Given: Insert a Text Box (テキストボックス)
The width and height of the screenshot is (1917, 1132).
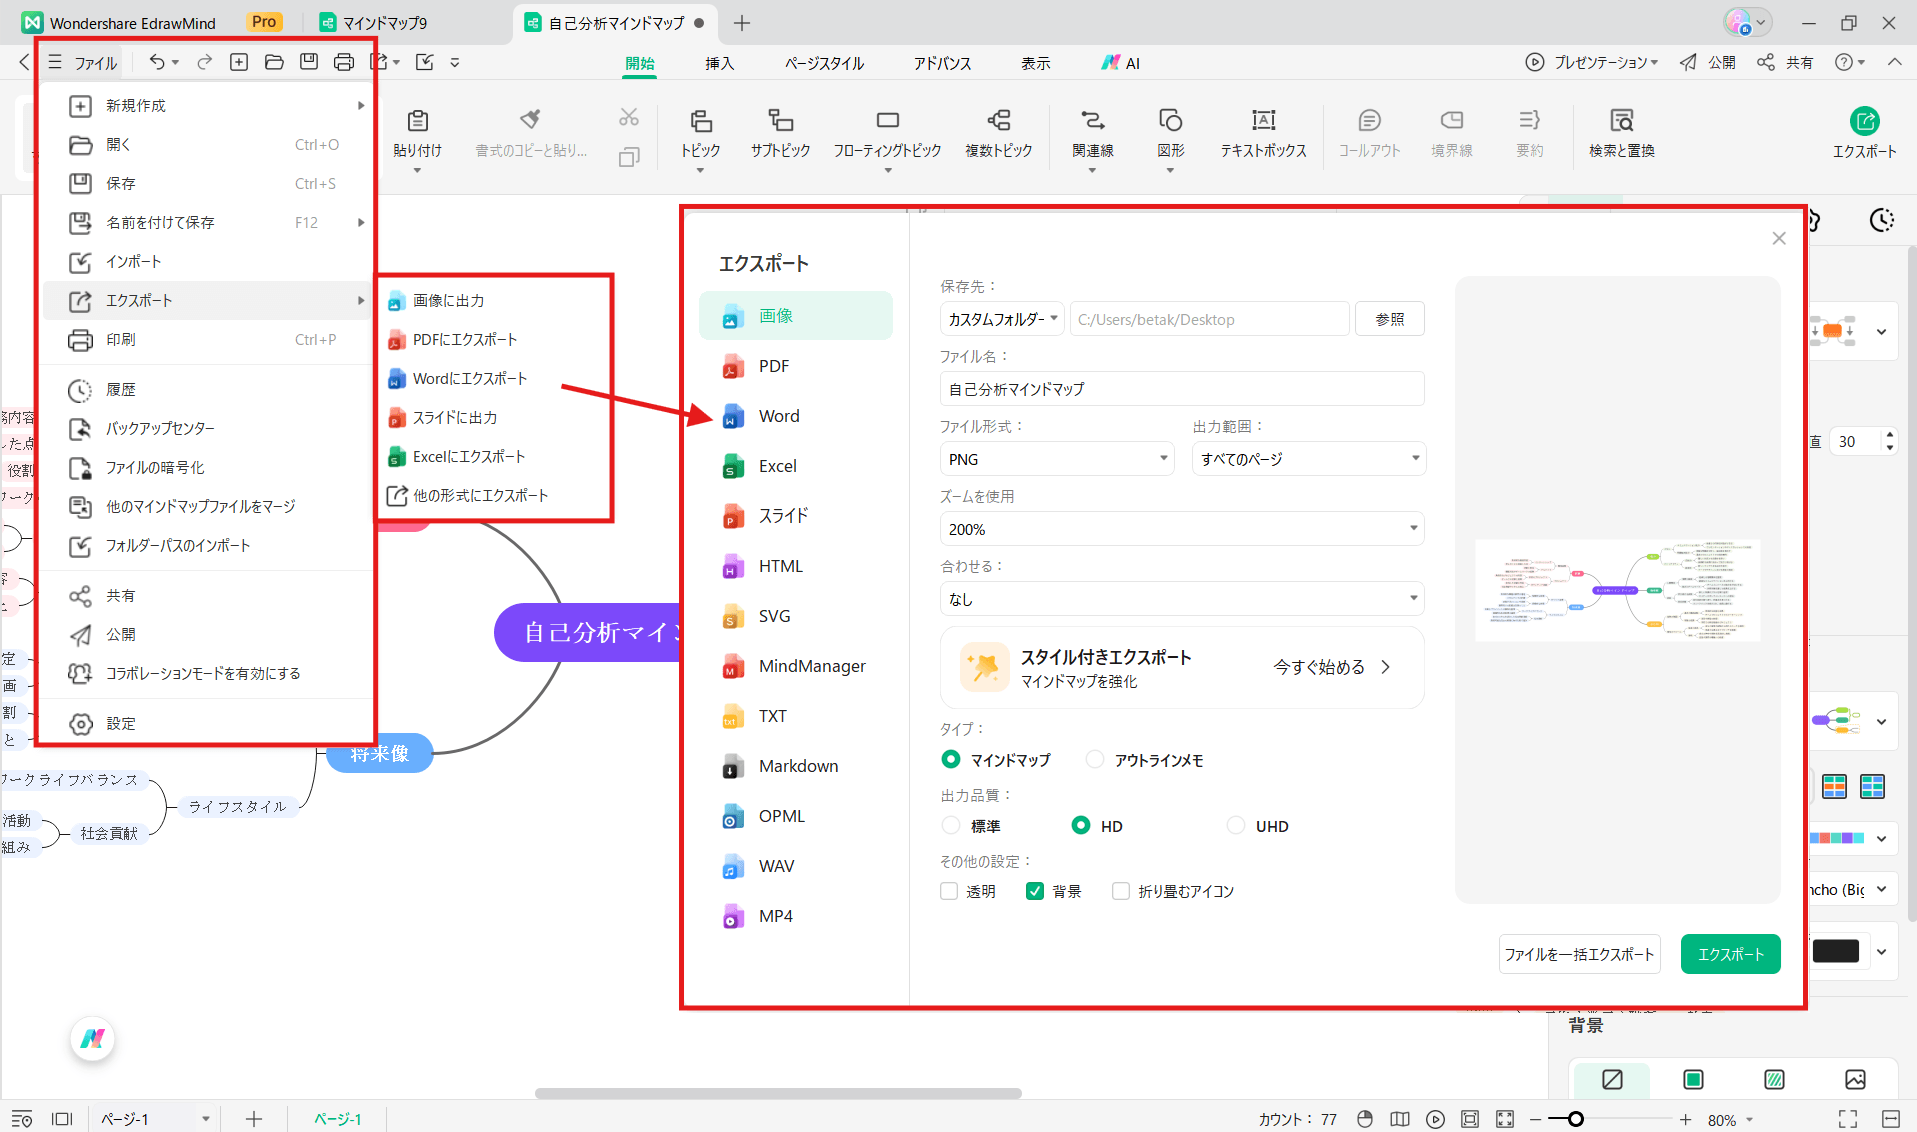Looking at the screenshot, I should pyautogui.click(x=1263, y=135).
